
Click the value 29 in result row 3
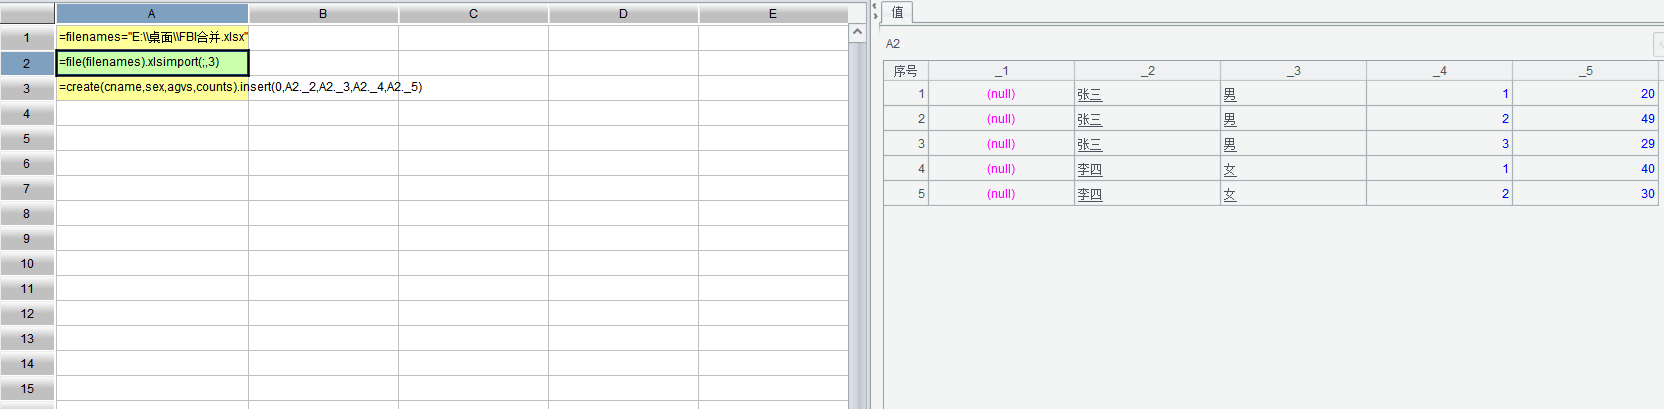tap(1585, 144)
